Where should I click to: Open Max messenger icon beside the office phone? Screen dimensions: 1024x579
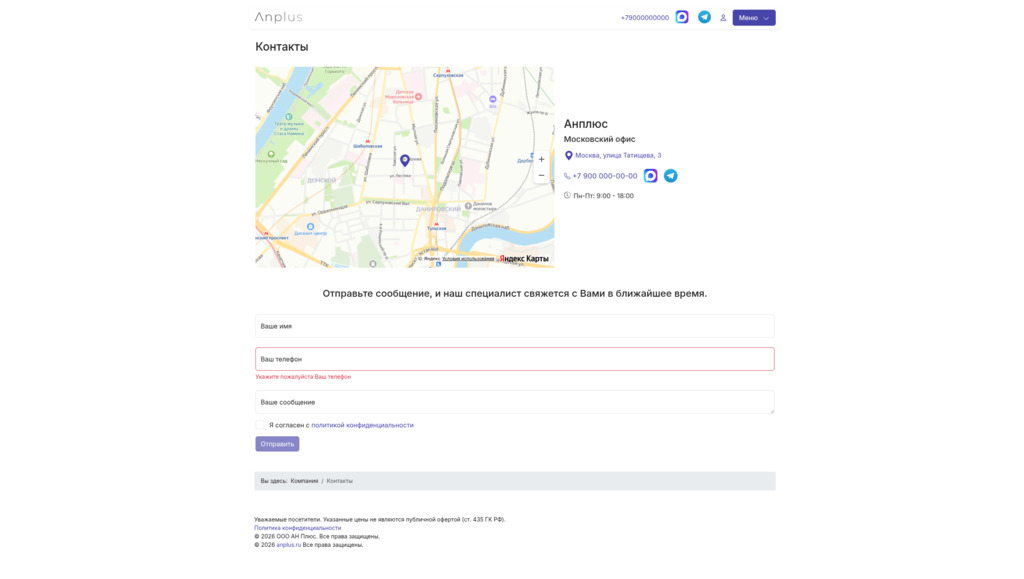coord(651,176)
